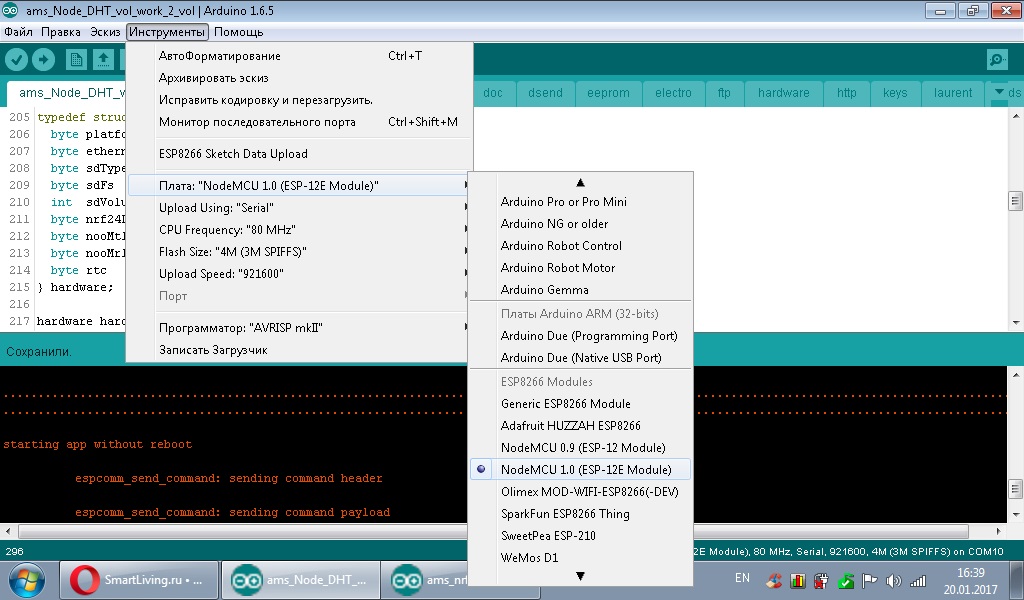Click the Verify sketch checkmark icon
The width and height of the screenshot is (1024, 600).
pos(16,60)
